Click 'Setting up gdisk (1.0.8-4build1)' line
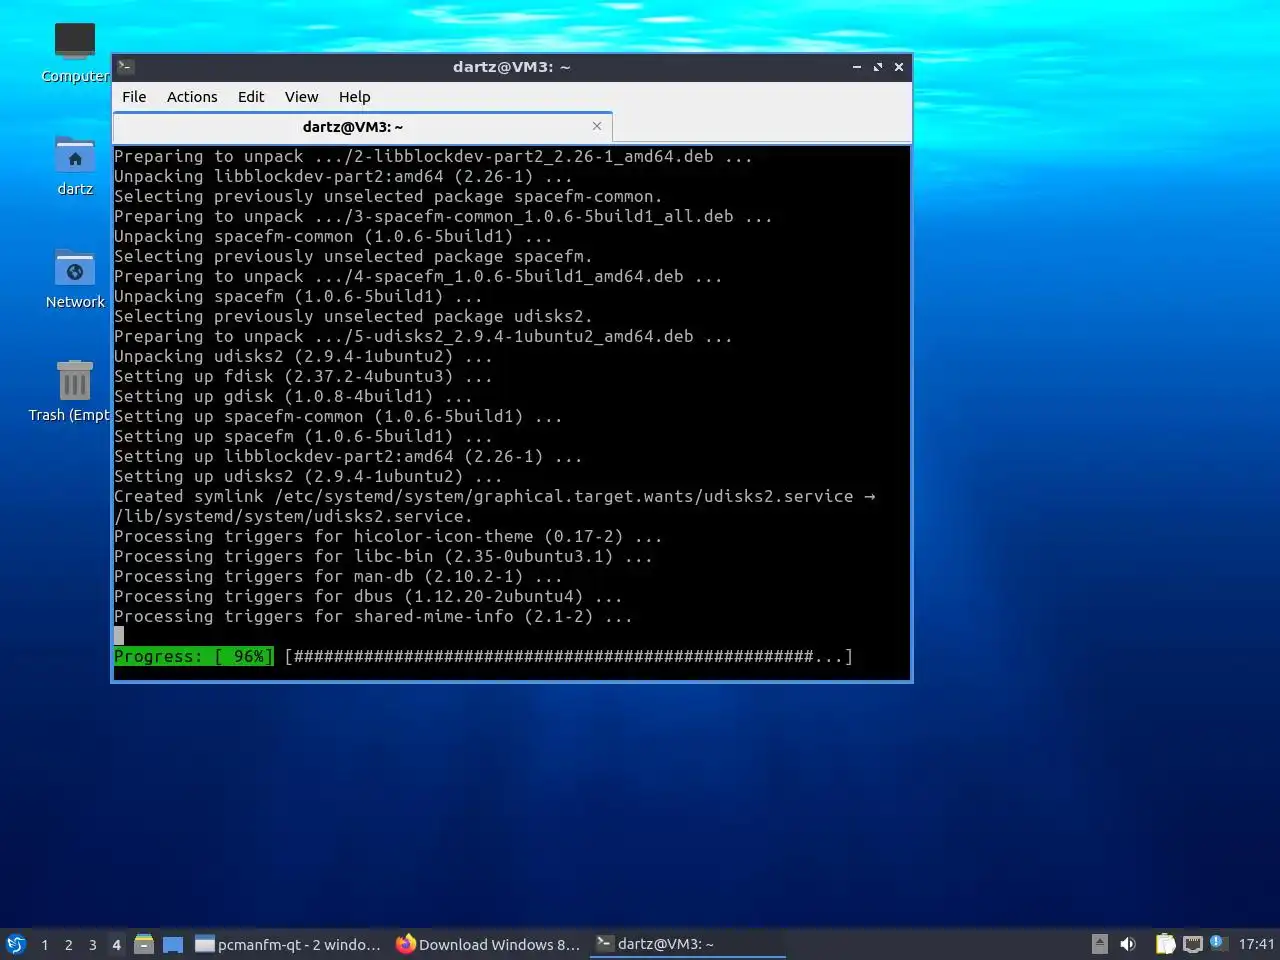Screen dimensions: 1280x960 point(293,397)
